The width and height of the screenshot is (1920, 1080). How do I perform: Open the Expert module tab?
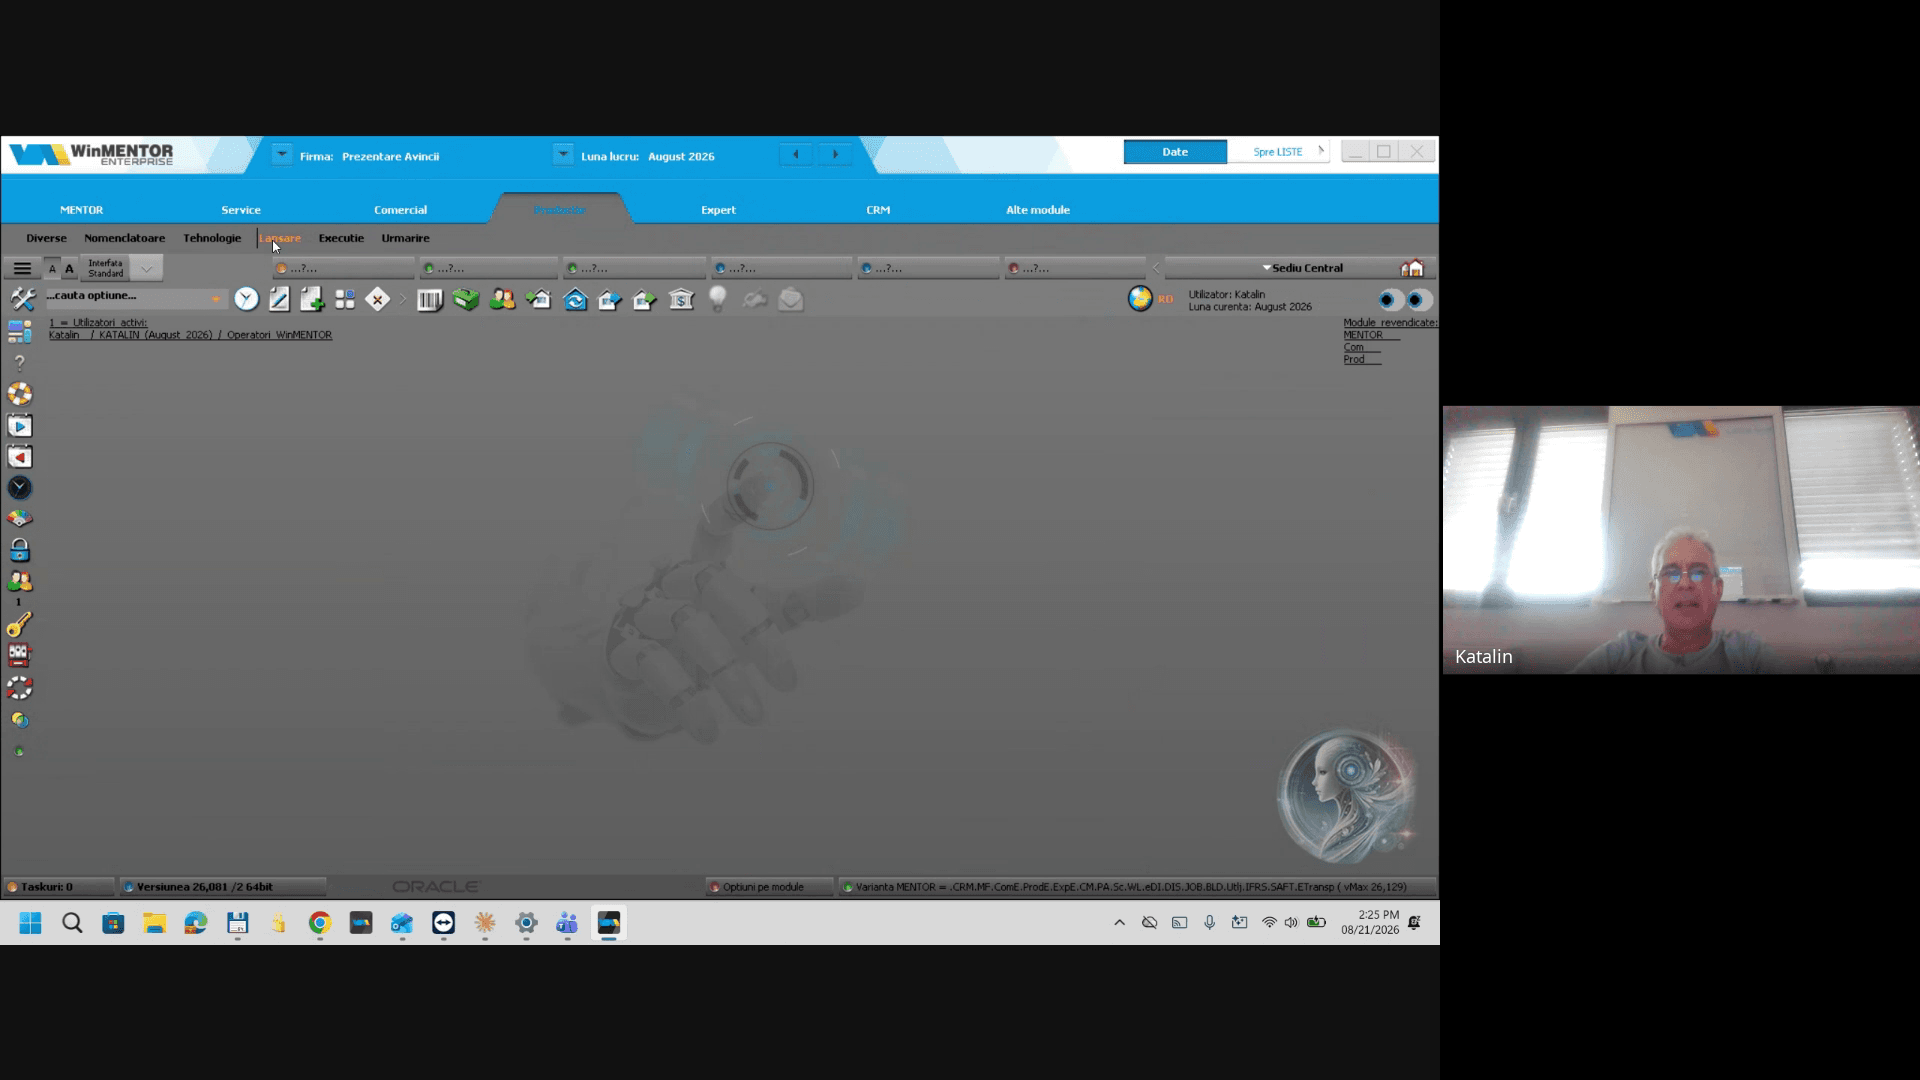point(718,210)
